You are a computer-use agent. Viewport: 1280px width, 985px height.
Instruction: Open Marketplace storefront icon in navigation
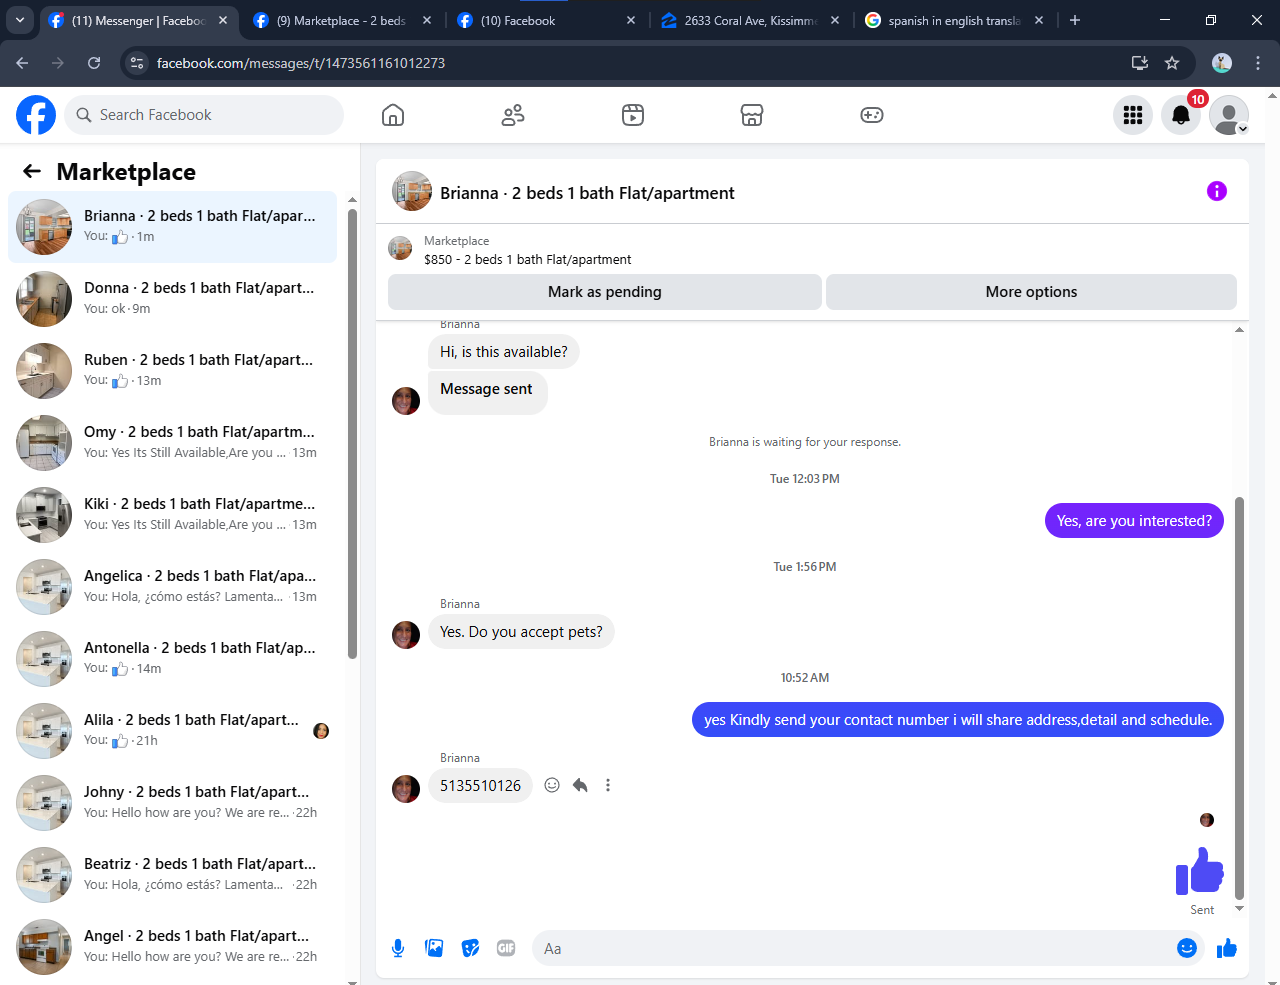(752, 115)
